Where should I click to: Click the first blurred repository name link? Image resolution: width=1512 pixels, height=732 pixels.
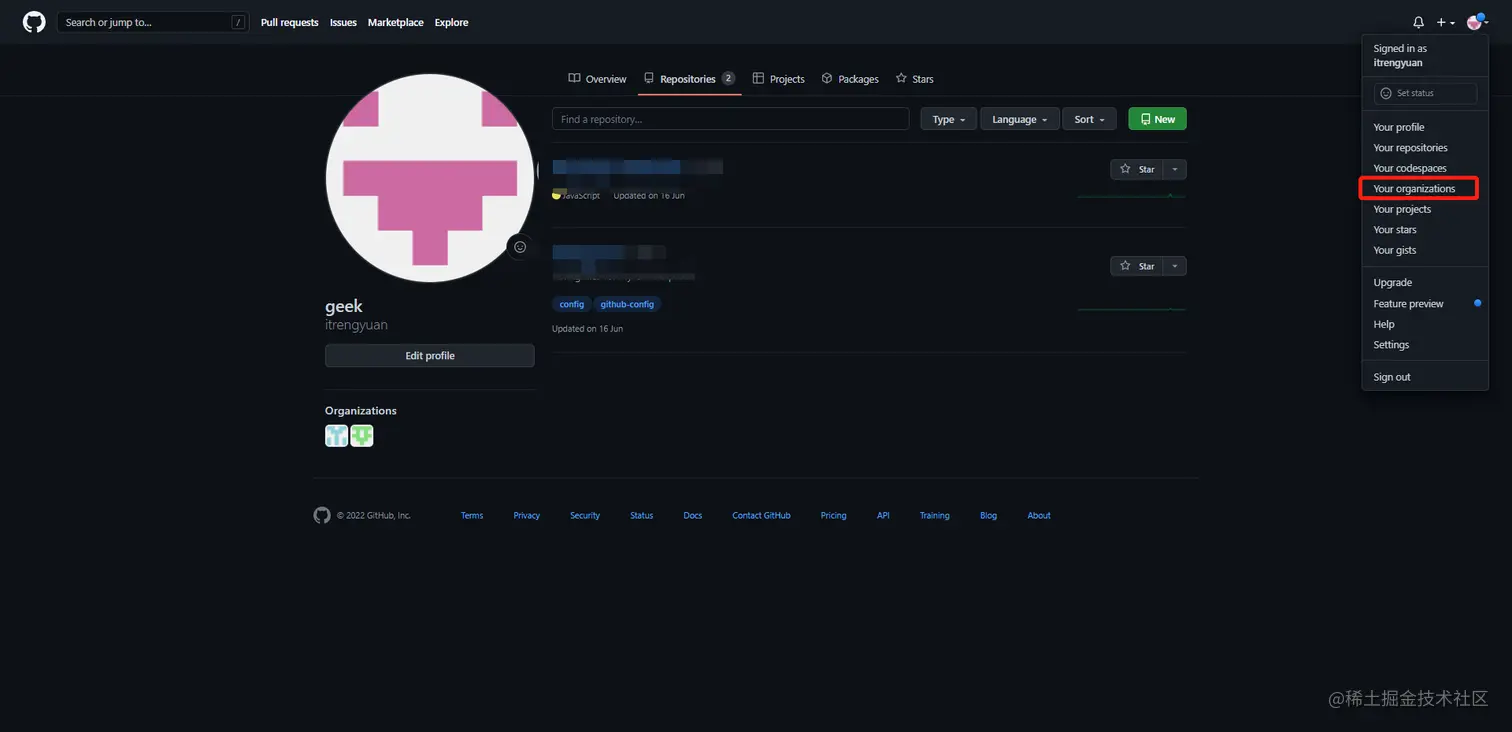(x=637, y=167)
